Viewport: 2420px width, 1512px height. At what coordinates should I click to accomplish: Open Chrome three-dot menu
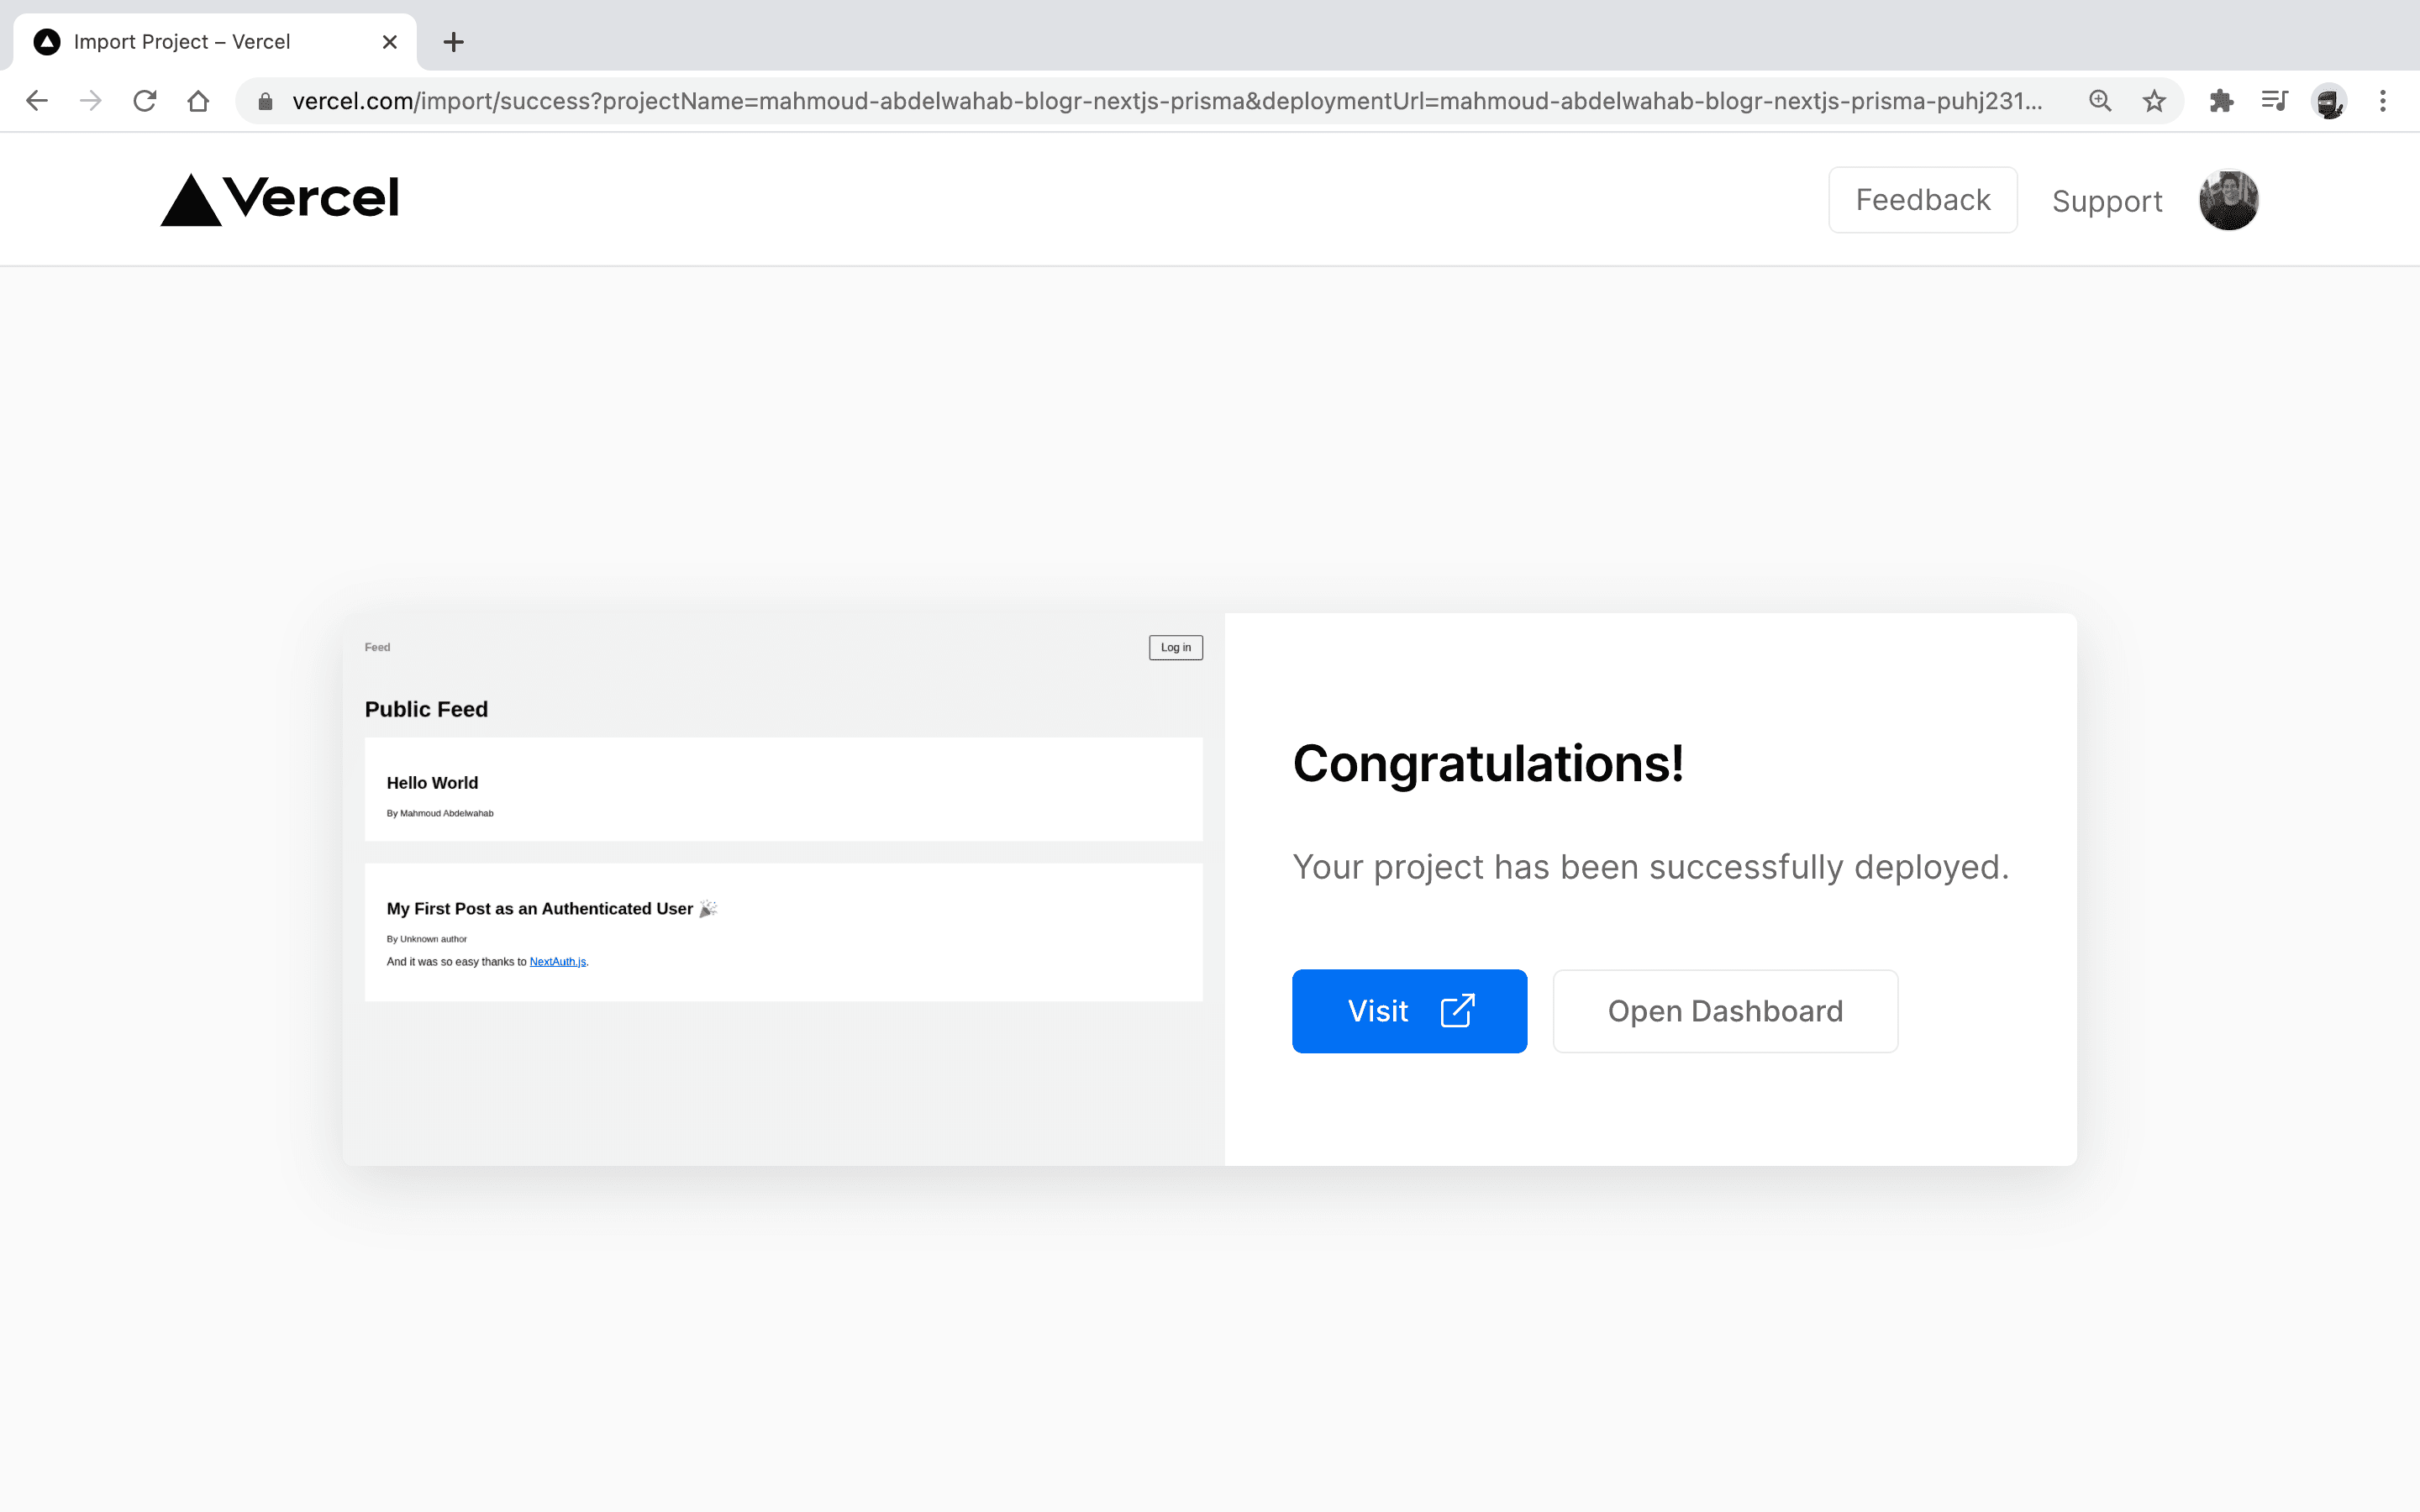(2383, 101)
